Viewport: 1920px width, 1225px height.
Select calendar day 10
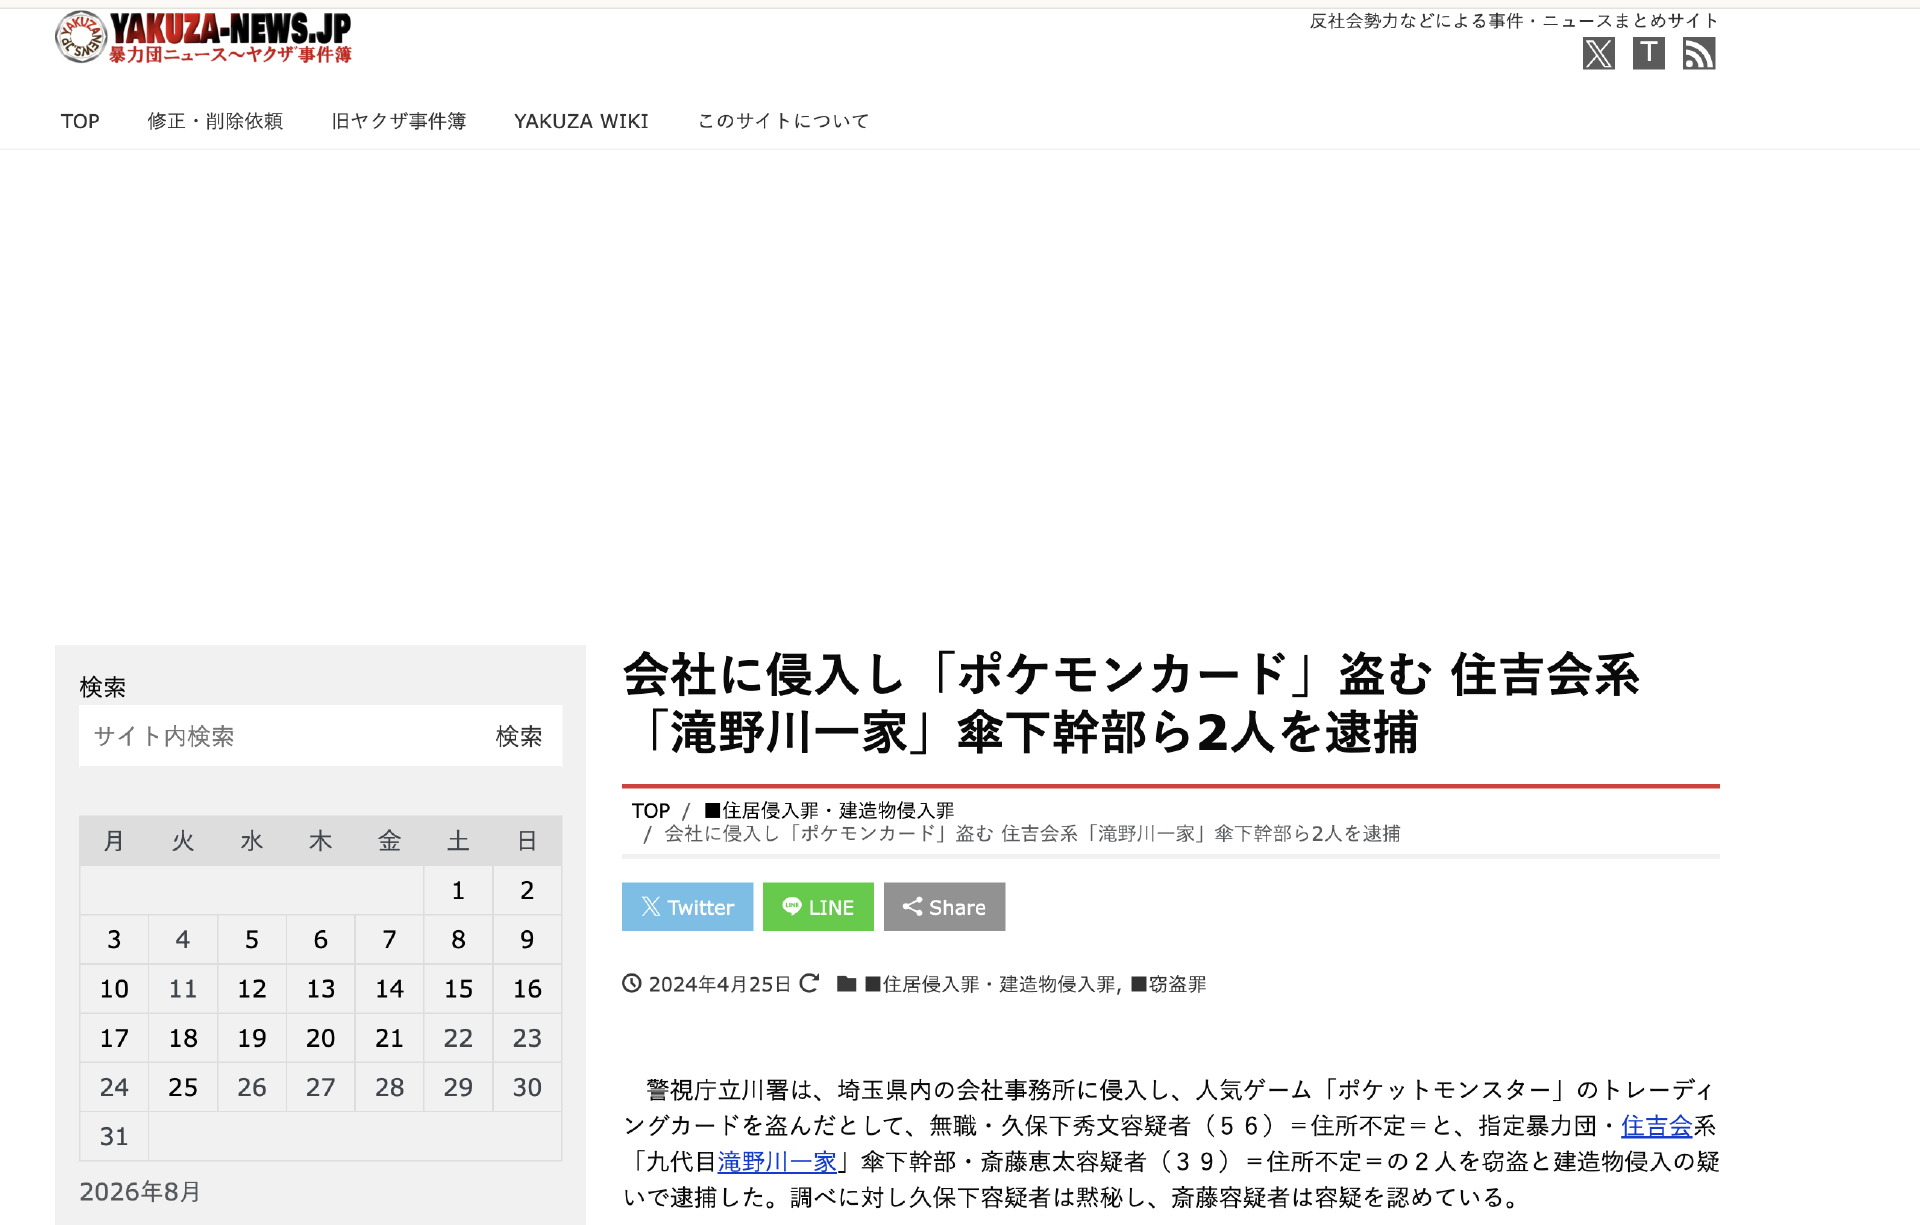pos(114,989)
